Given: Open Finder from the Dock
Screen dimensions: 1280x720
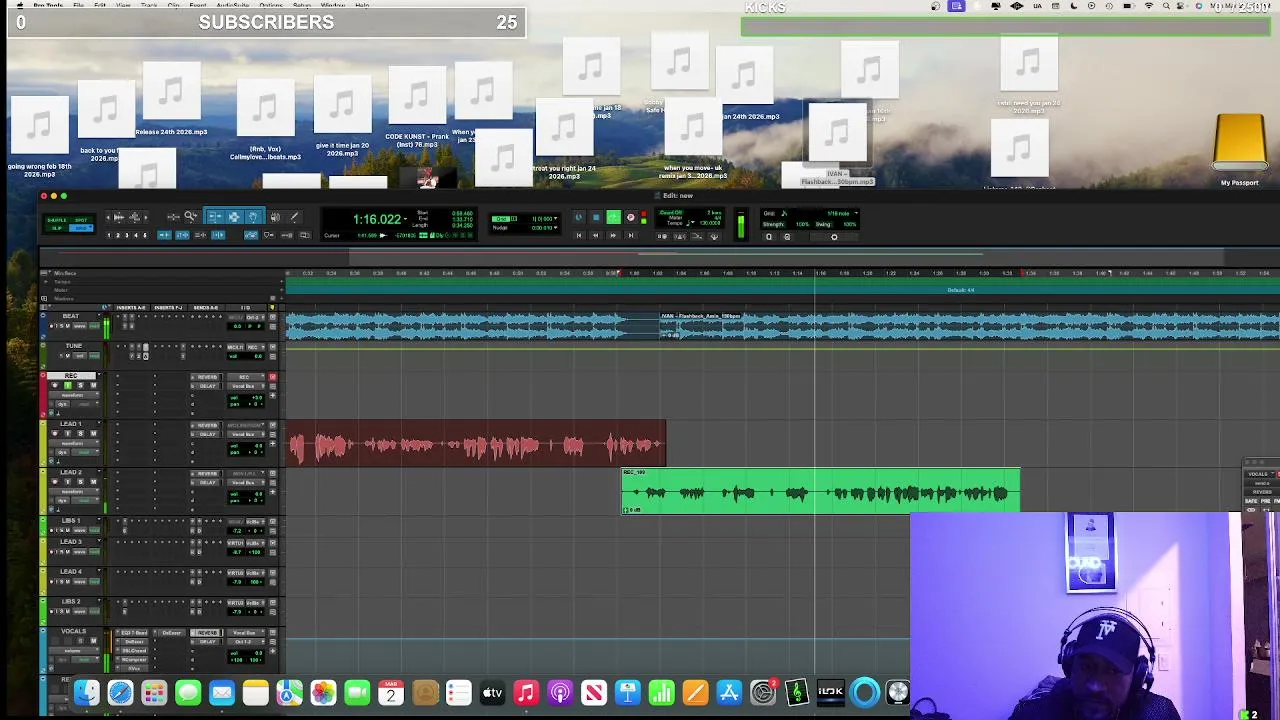Looking at the screenshot, I should click(87, 692).
